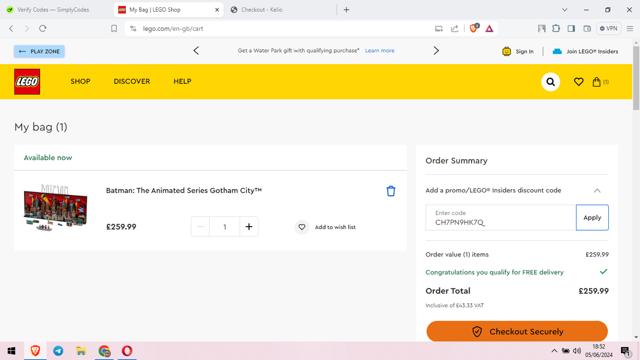640x360 pixels.
Task: Click the share page icon in address bar
Action: pyautogui.click(x=454, y=29)
